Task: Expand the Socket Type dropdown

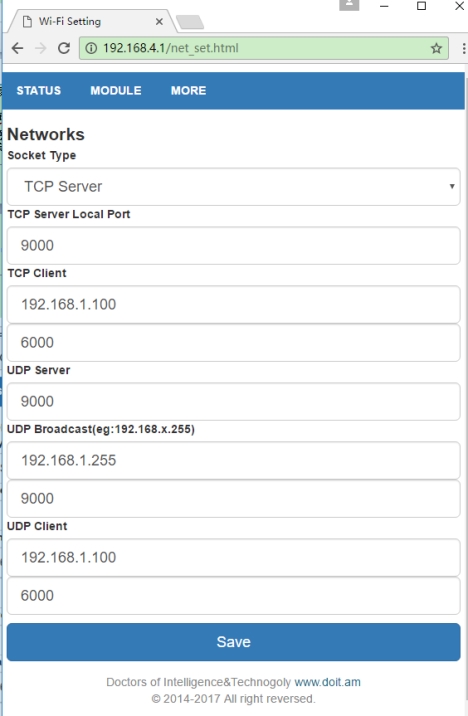Action: click(233, 186)
